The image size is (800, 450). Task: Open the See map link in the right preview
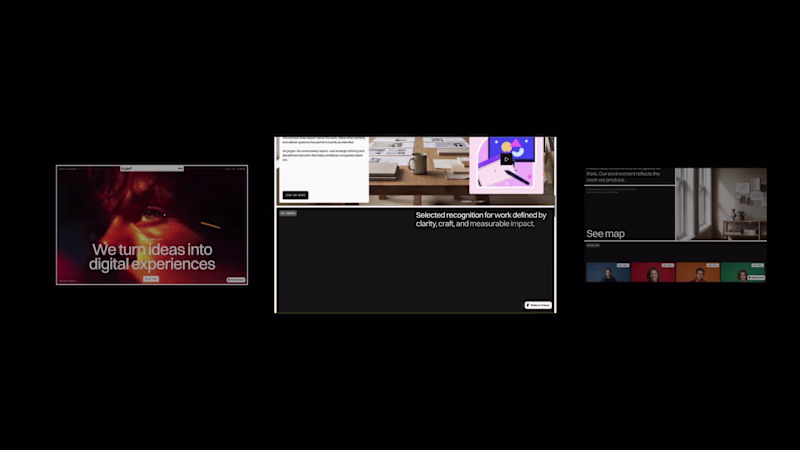[x=605, y=234]
